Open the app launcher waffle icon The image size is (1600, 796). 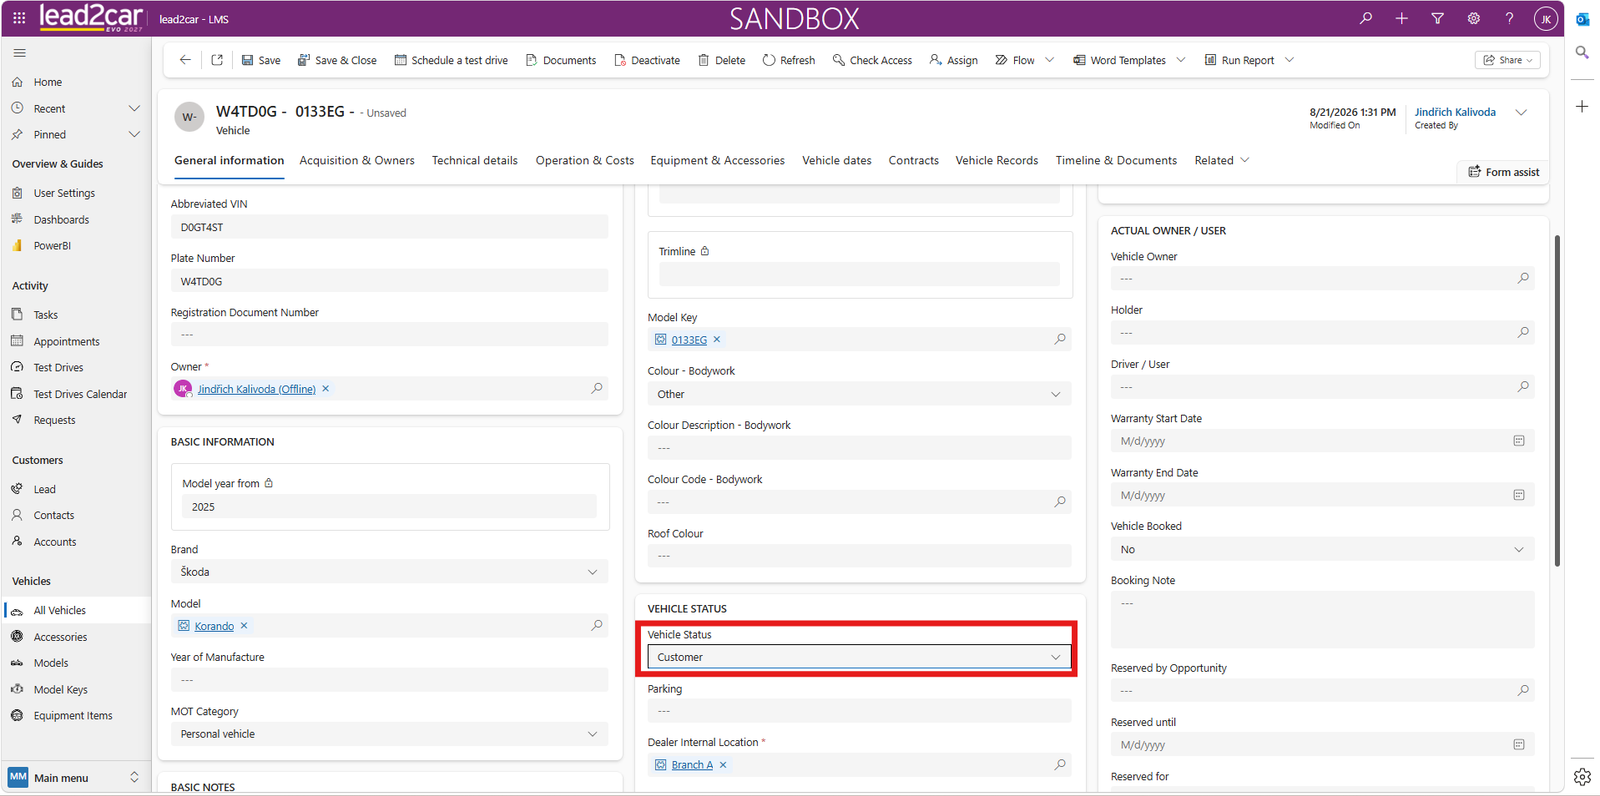point(19,18)
